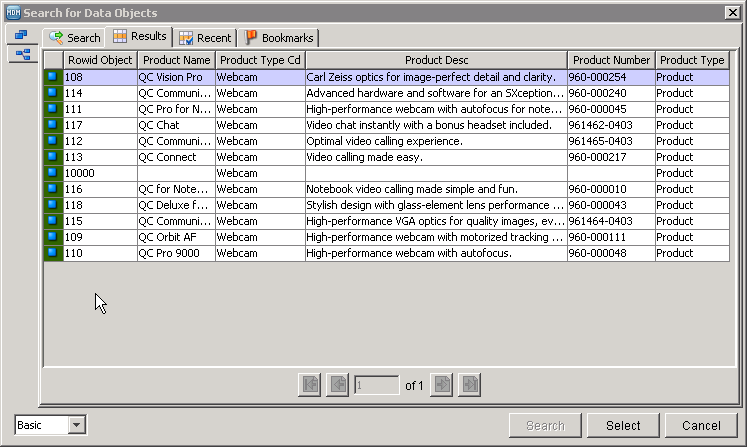Screen dimensions: 747x447
Task: Click the QC Pro for N... name cell
Action: (176, 109)
